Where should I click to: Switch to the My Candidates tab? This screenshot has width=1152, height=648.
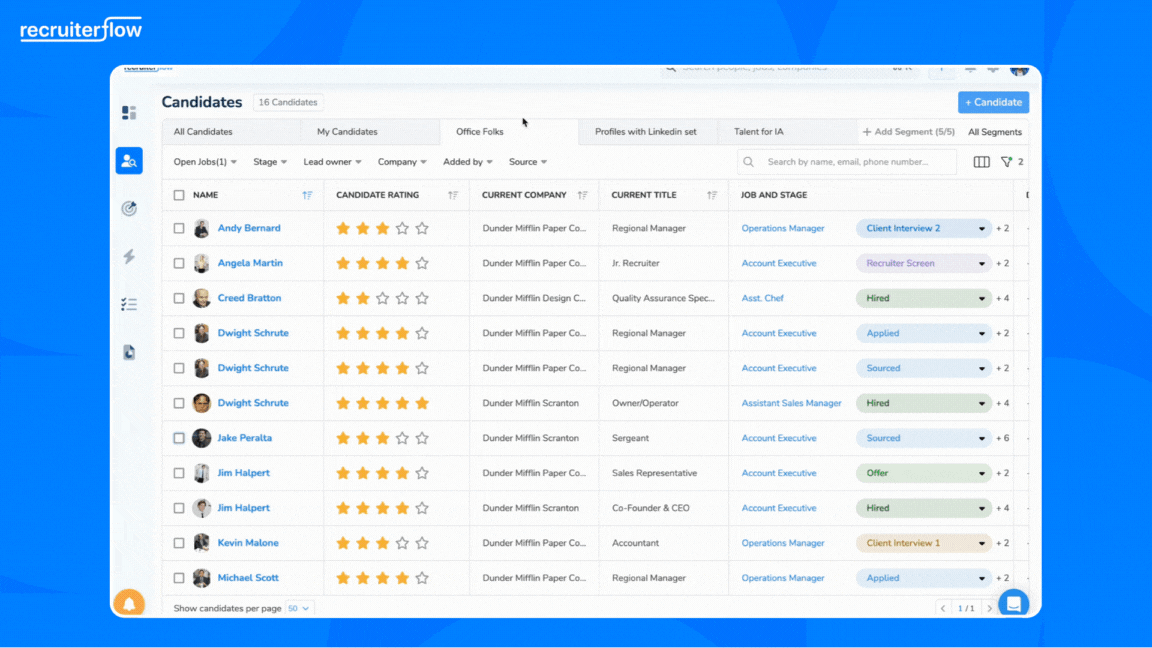click(x=347, y=132)
